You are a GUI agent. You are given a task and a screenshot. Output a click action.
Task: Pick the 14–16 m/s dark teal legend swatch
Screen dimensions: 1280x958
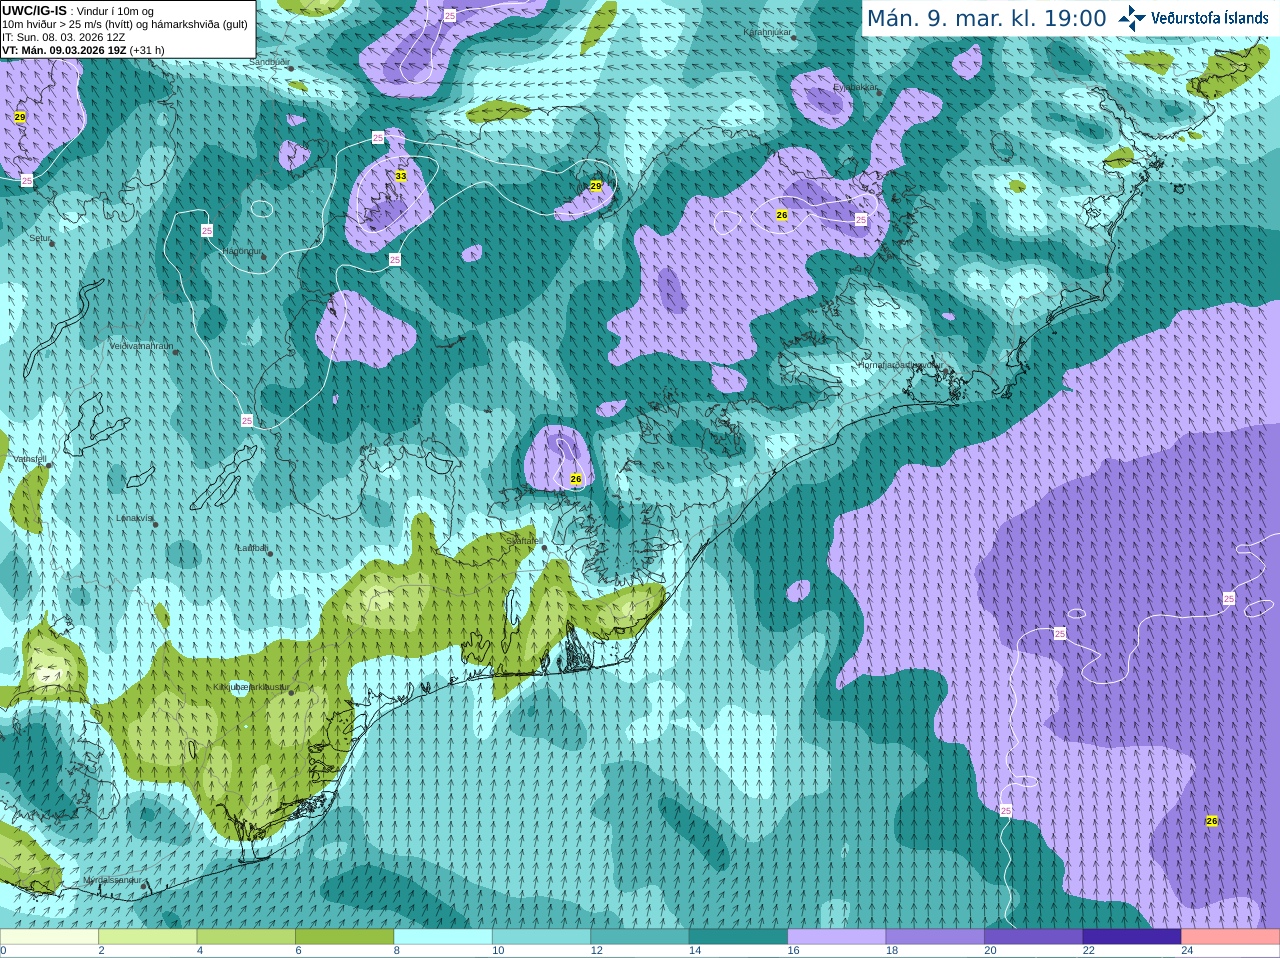coord(738,937)
